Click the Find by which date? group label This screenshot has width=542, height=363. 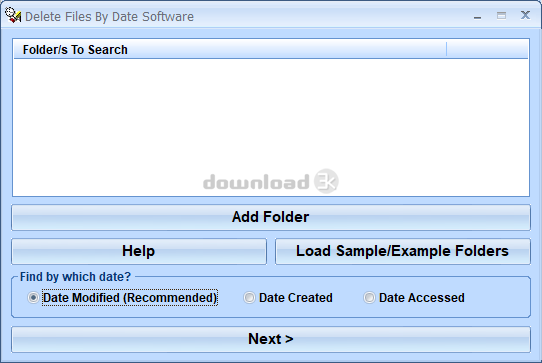(75, 277)
